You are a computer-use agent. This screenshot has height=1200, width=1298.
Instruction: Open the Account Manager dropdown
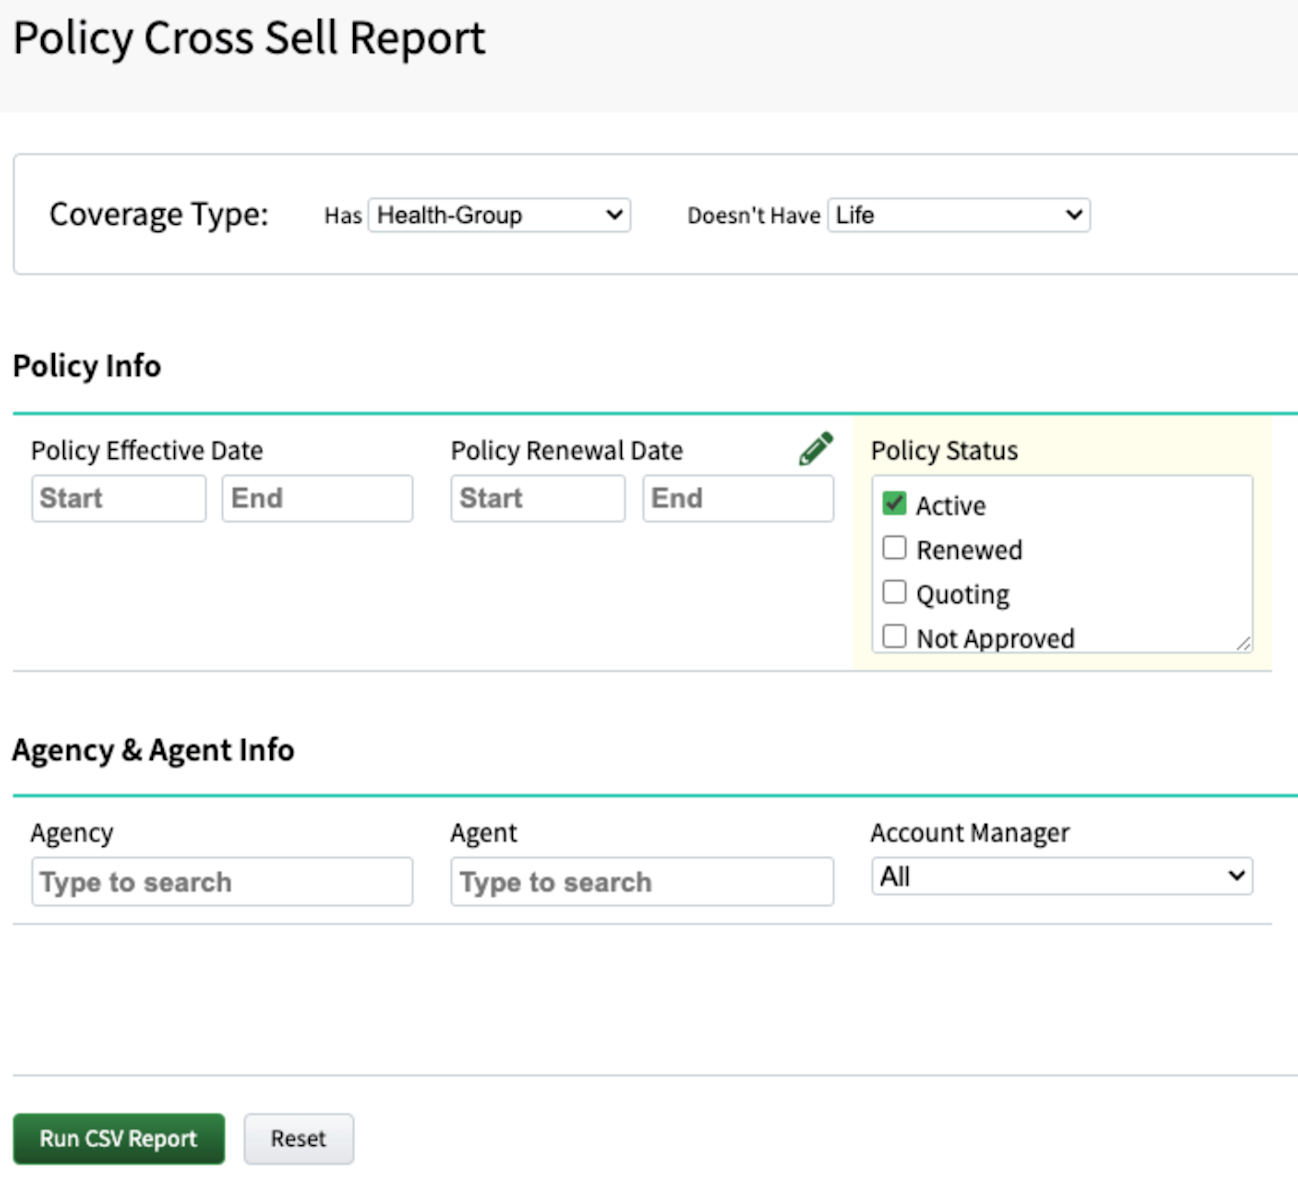pyautogui.click(x=1061, y=876)
